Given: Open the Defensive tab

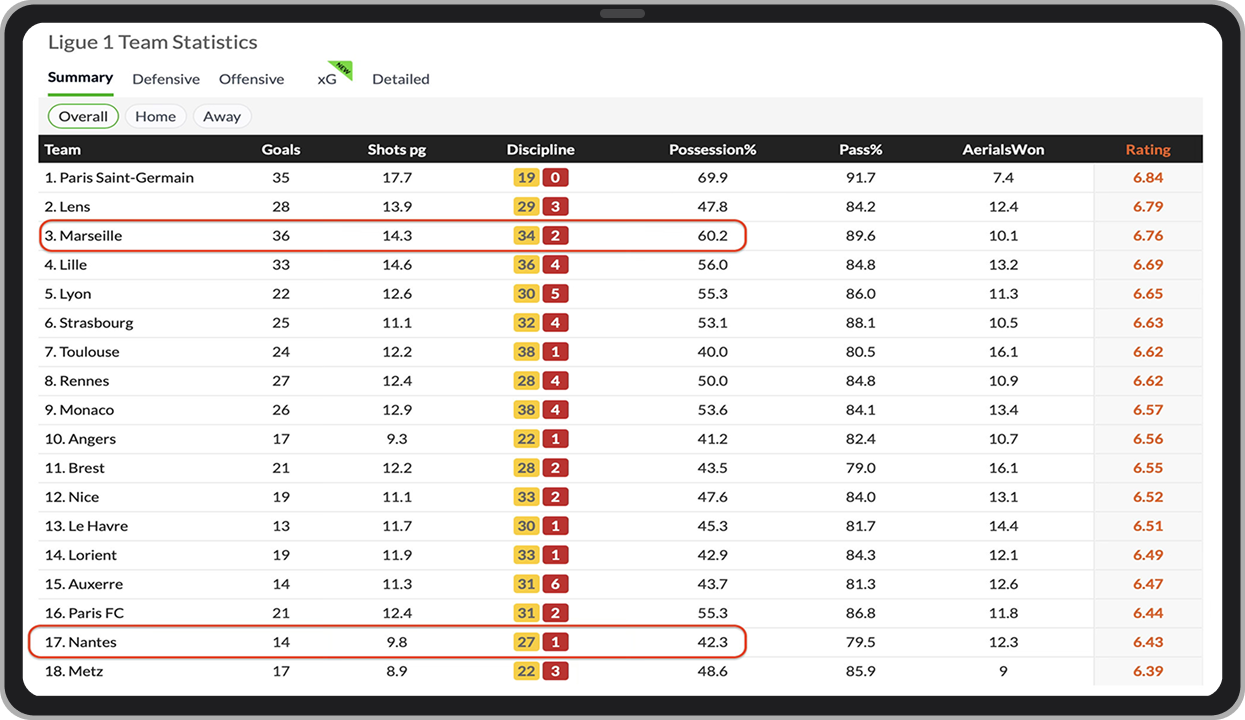Looking at the screenshot, I should (x=166, y=79).
